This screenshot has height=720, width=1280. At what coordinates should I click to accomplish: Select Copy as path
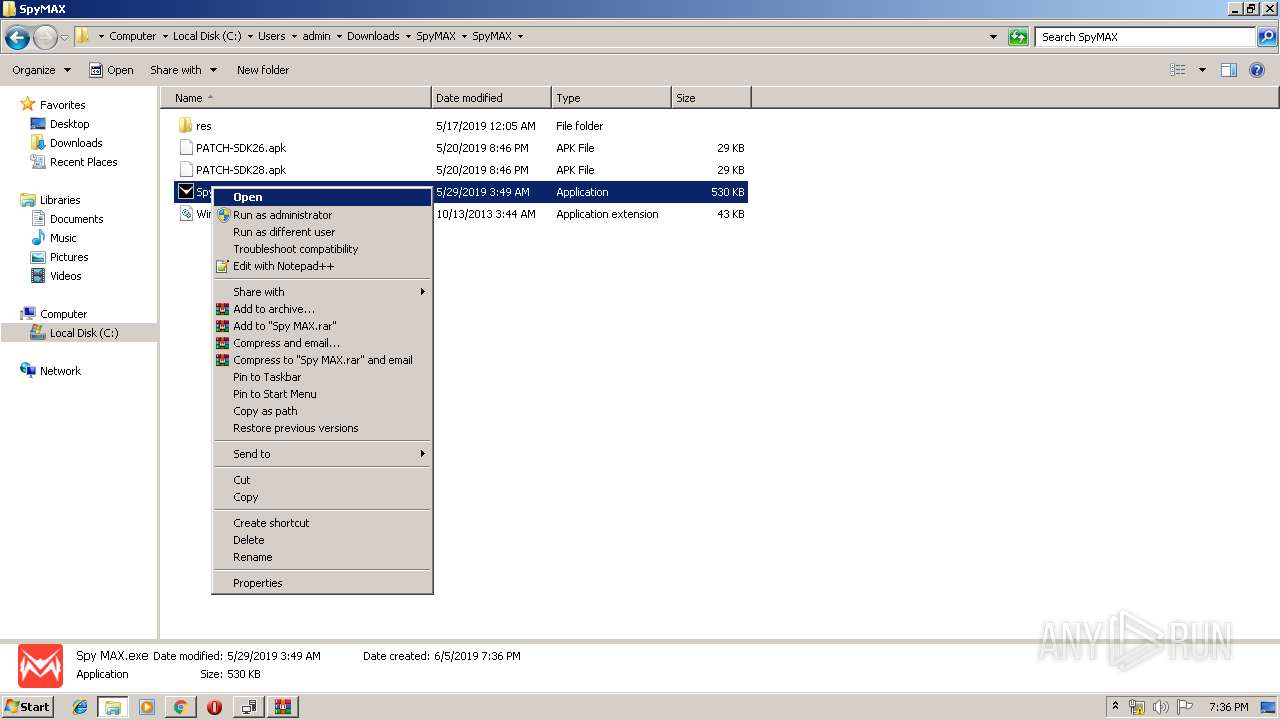pos(322,411)
